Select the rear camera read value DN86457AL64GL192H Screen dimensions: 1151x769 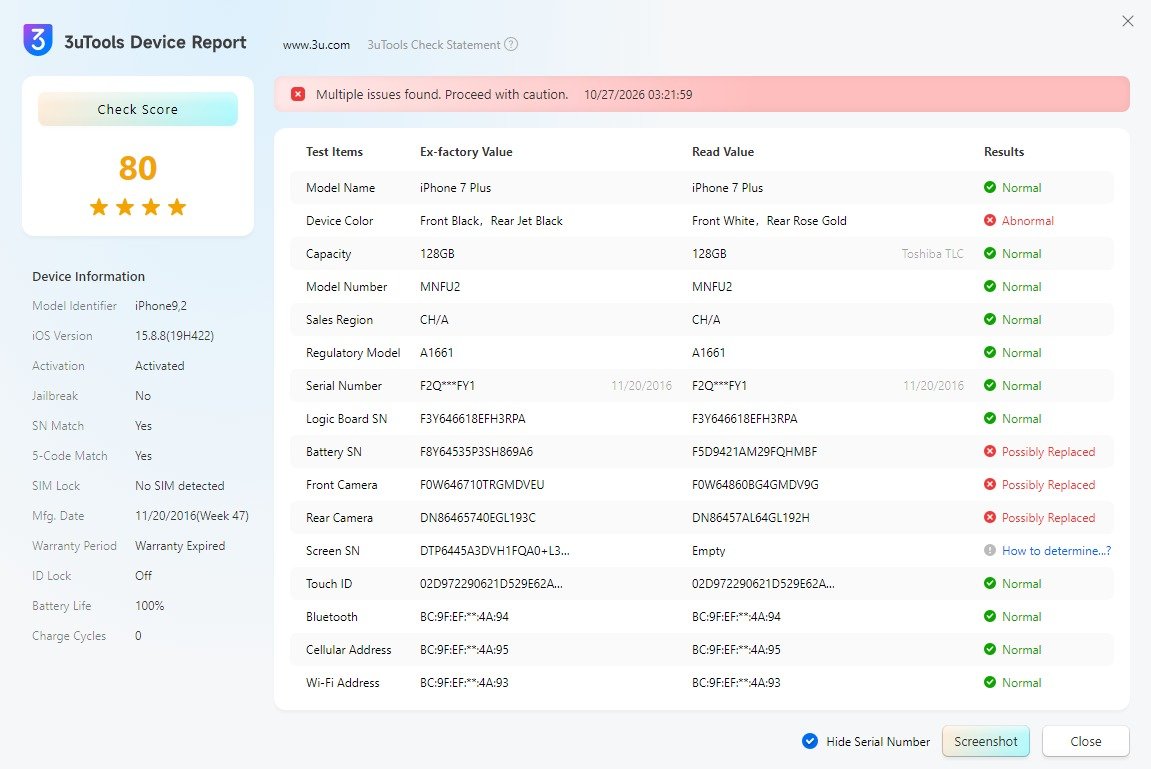click(751, 517)
